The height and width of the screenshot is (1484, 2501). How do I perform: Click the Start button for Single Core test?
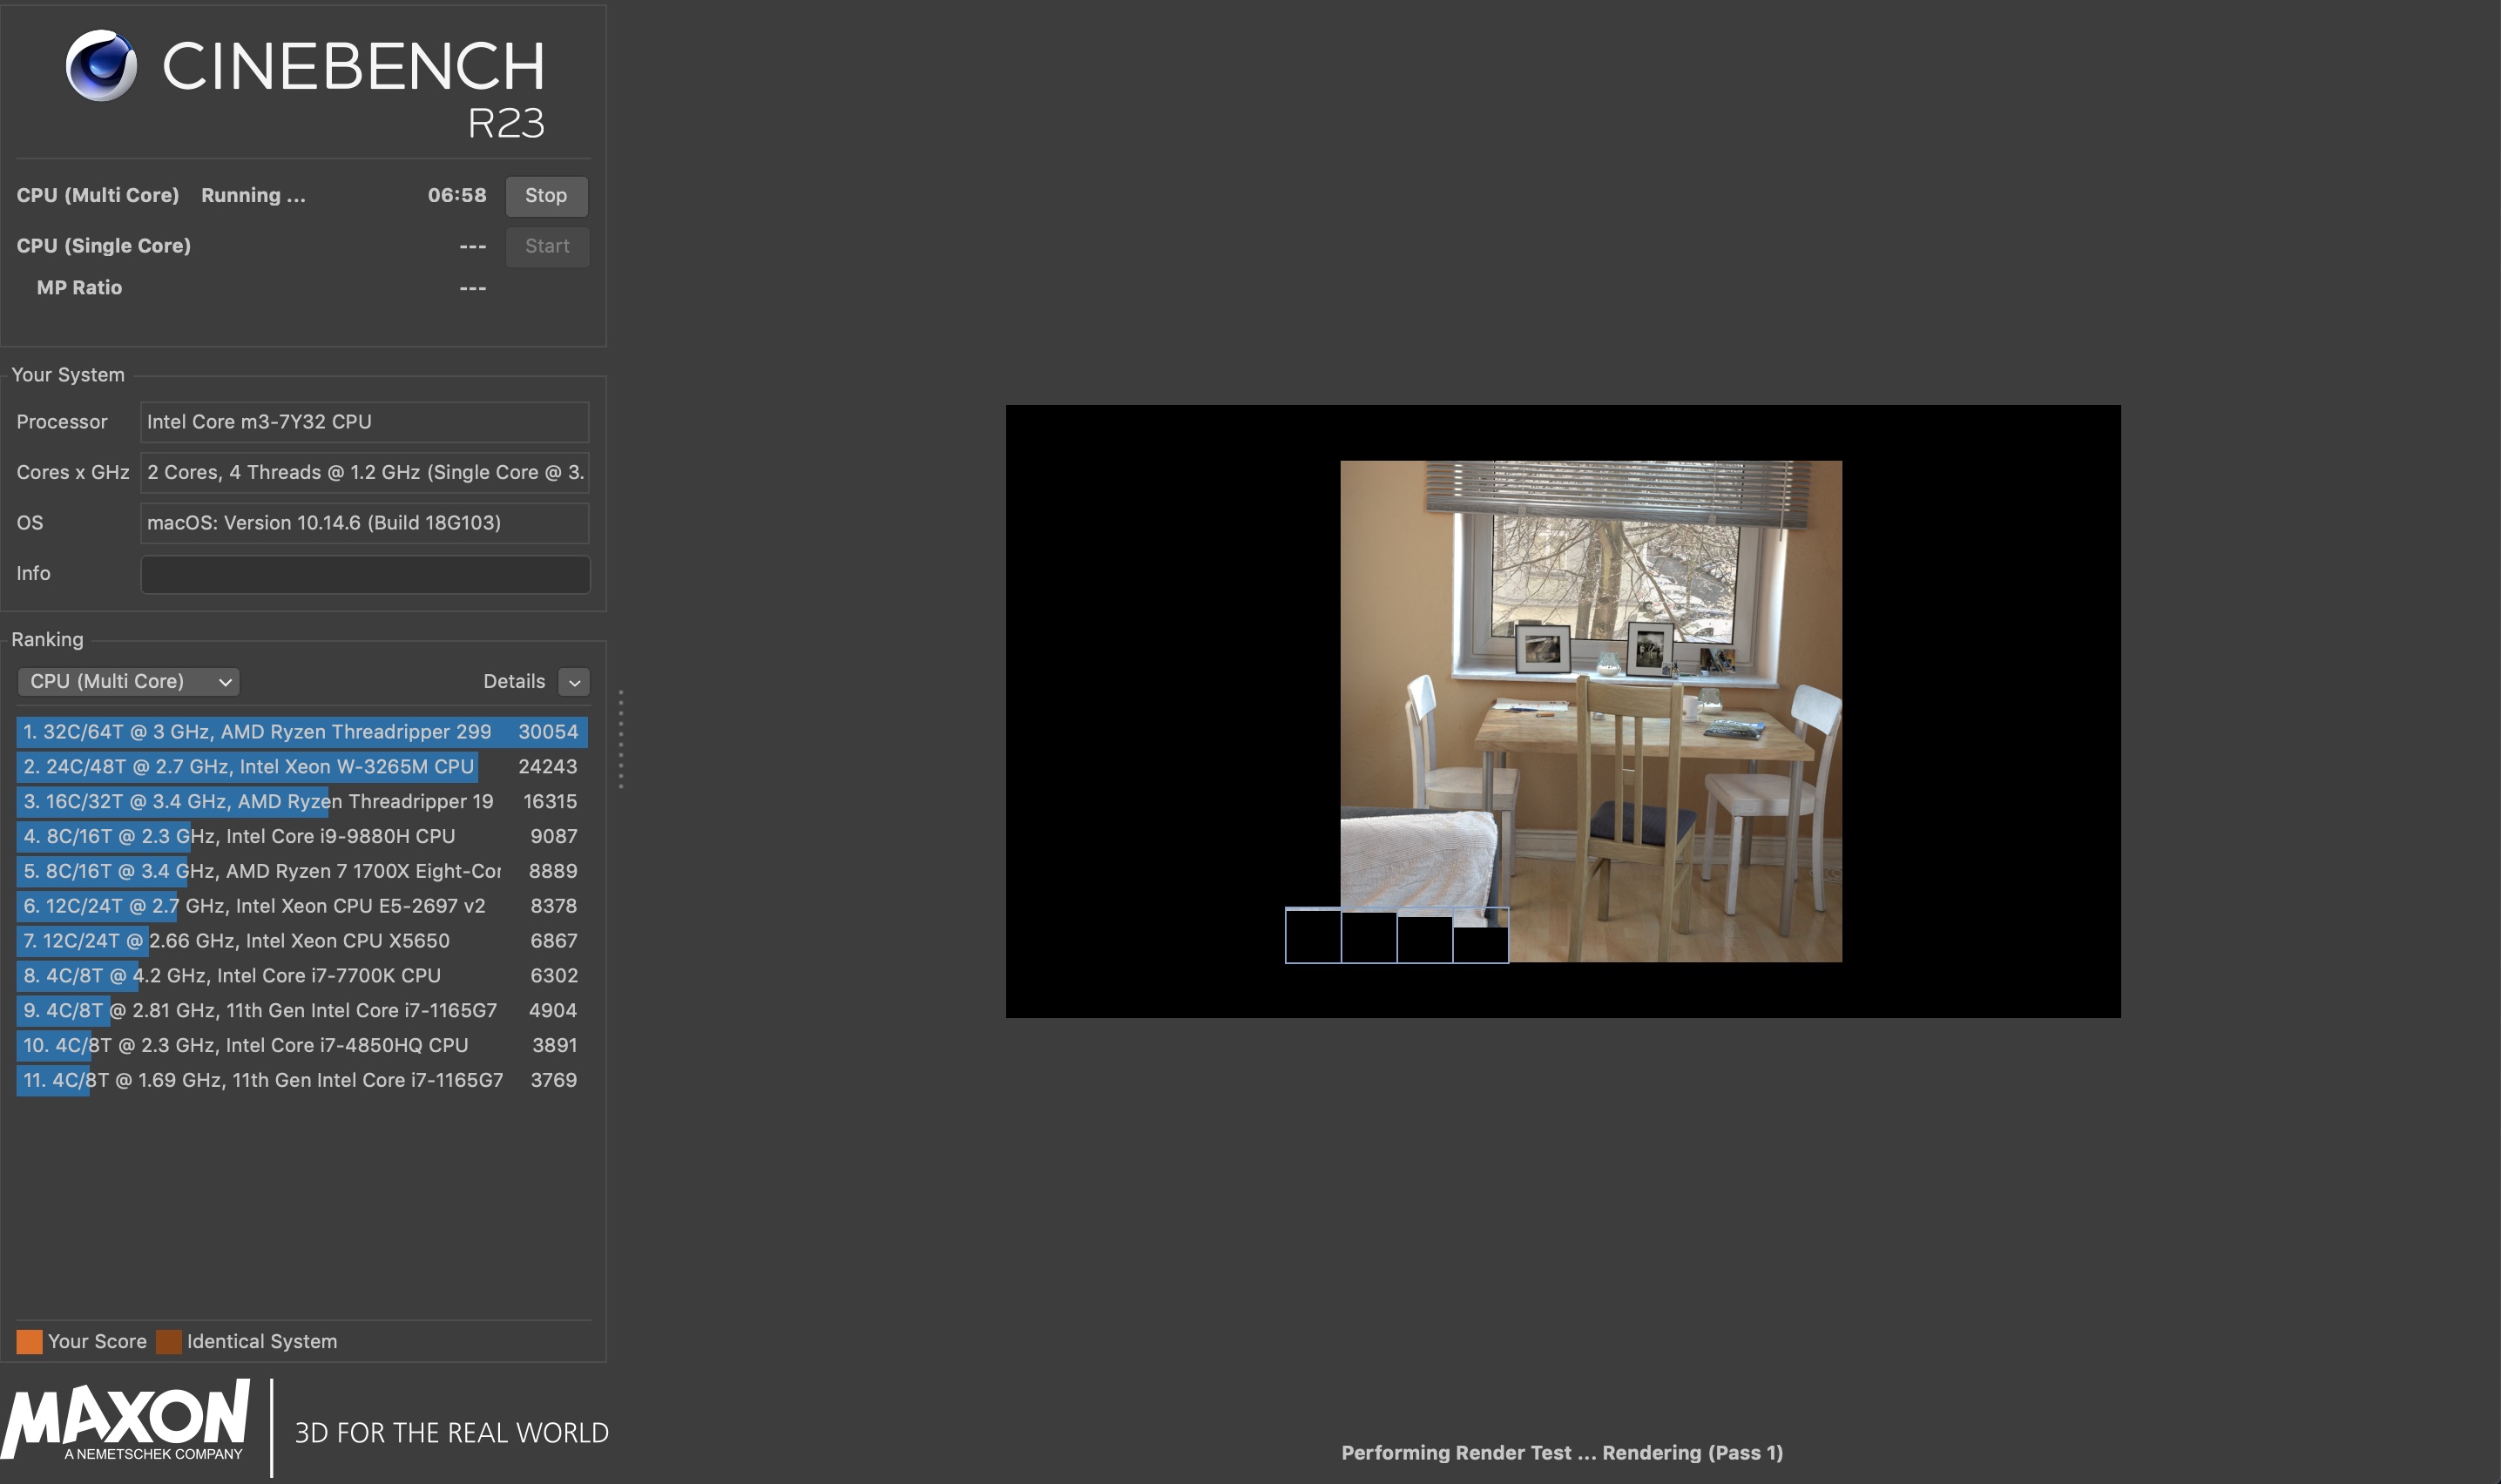[548, 246]
